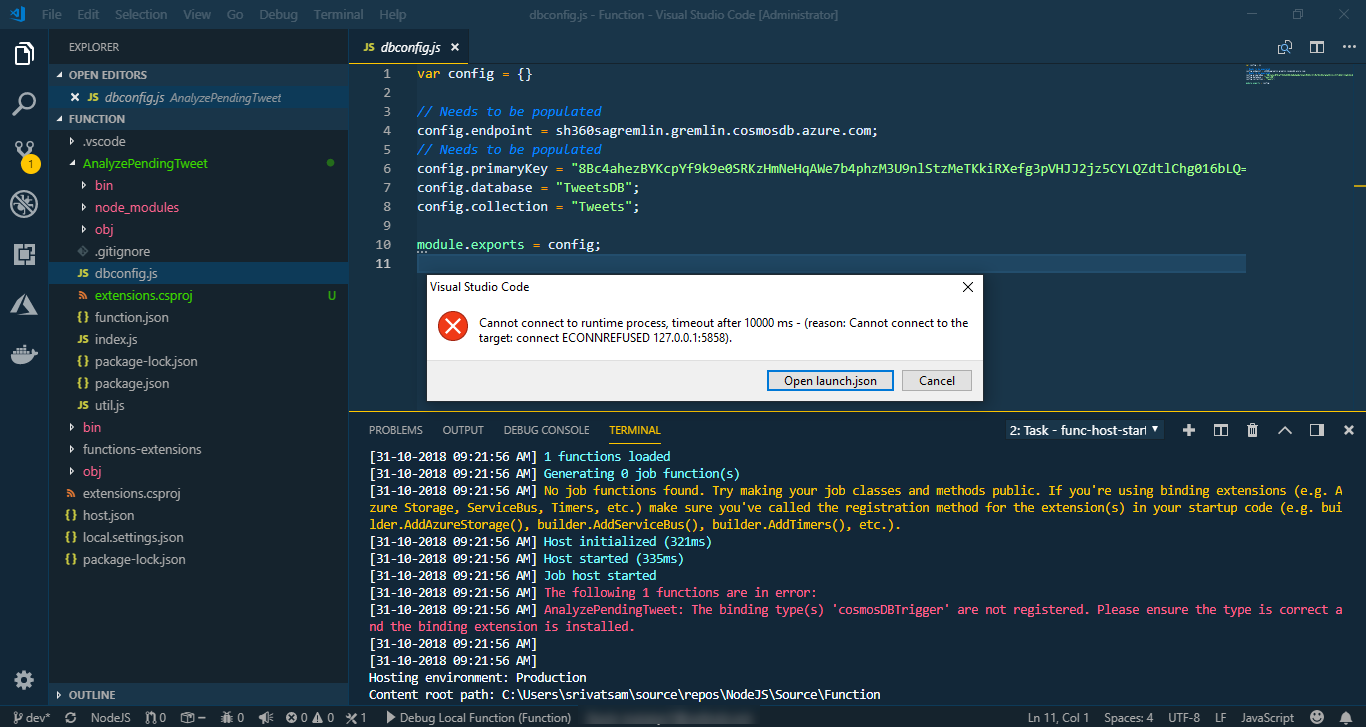Split the terminal pane
The width and height of the screenshot is (1366, 727).
[1220, 430]
